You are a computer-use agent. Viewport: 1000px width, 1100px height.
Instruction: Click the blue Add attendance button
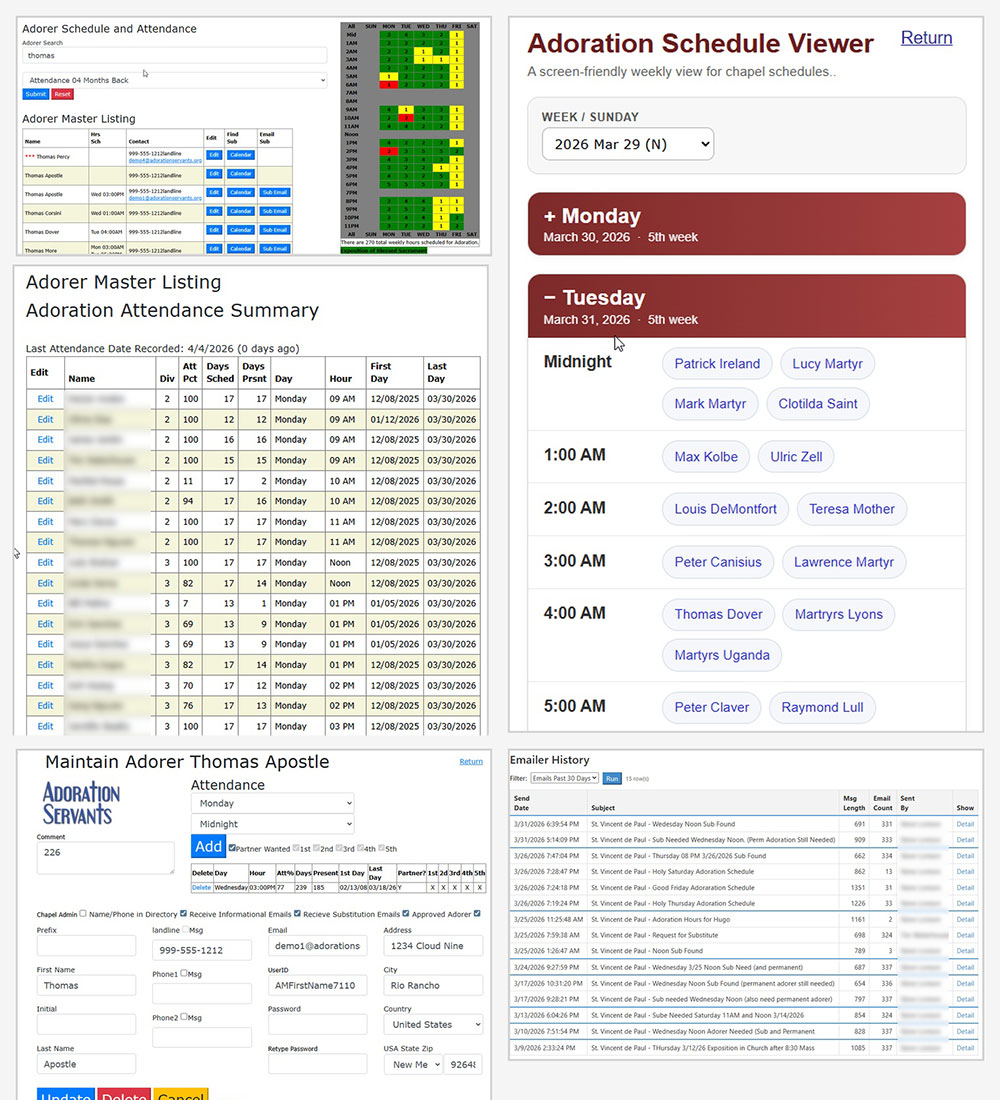[x=208, y=846]
